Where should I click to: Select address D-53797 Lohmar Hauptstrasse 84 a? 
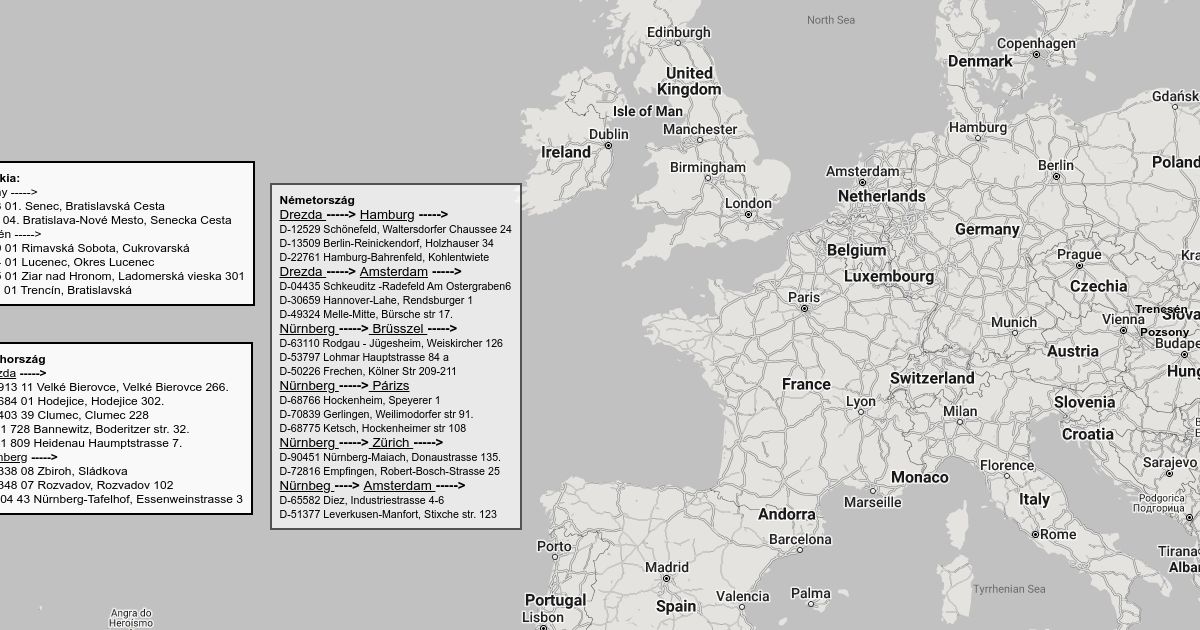tap(364, 357)
